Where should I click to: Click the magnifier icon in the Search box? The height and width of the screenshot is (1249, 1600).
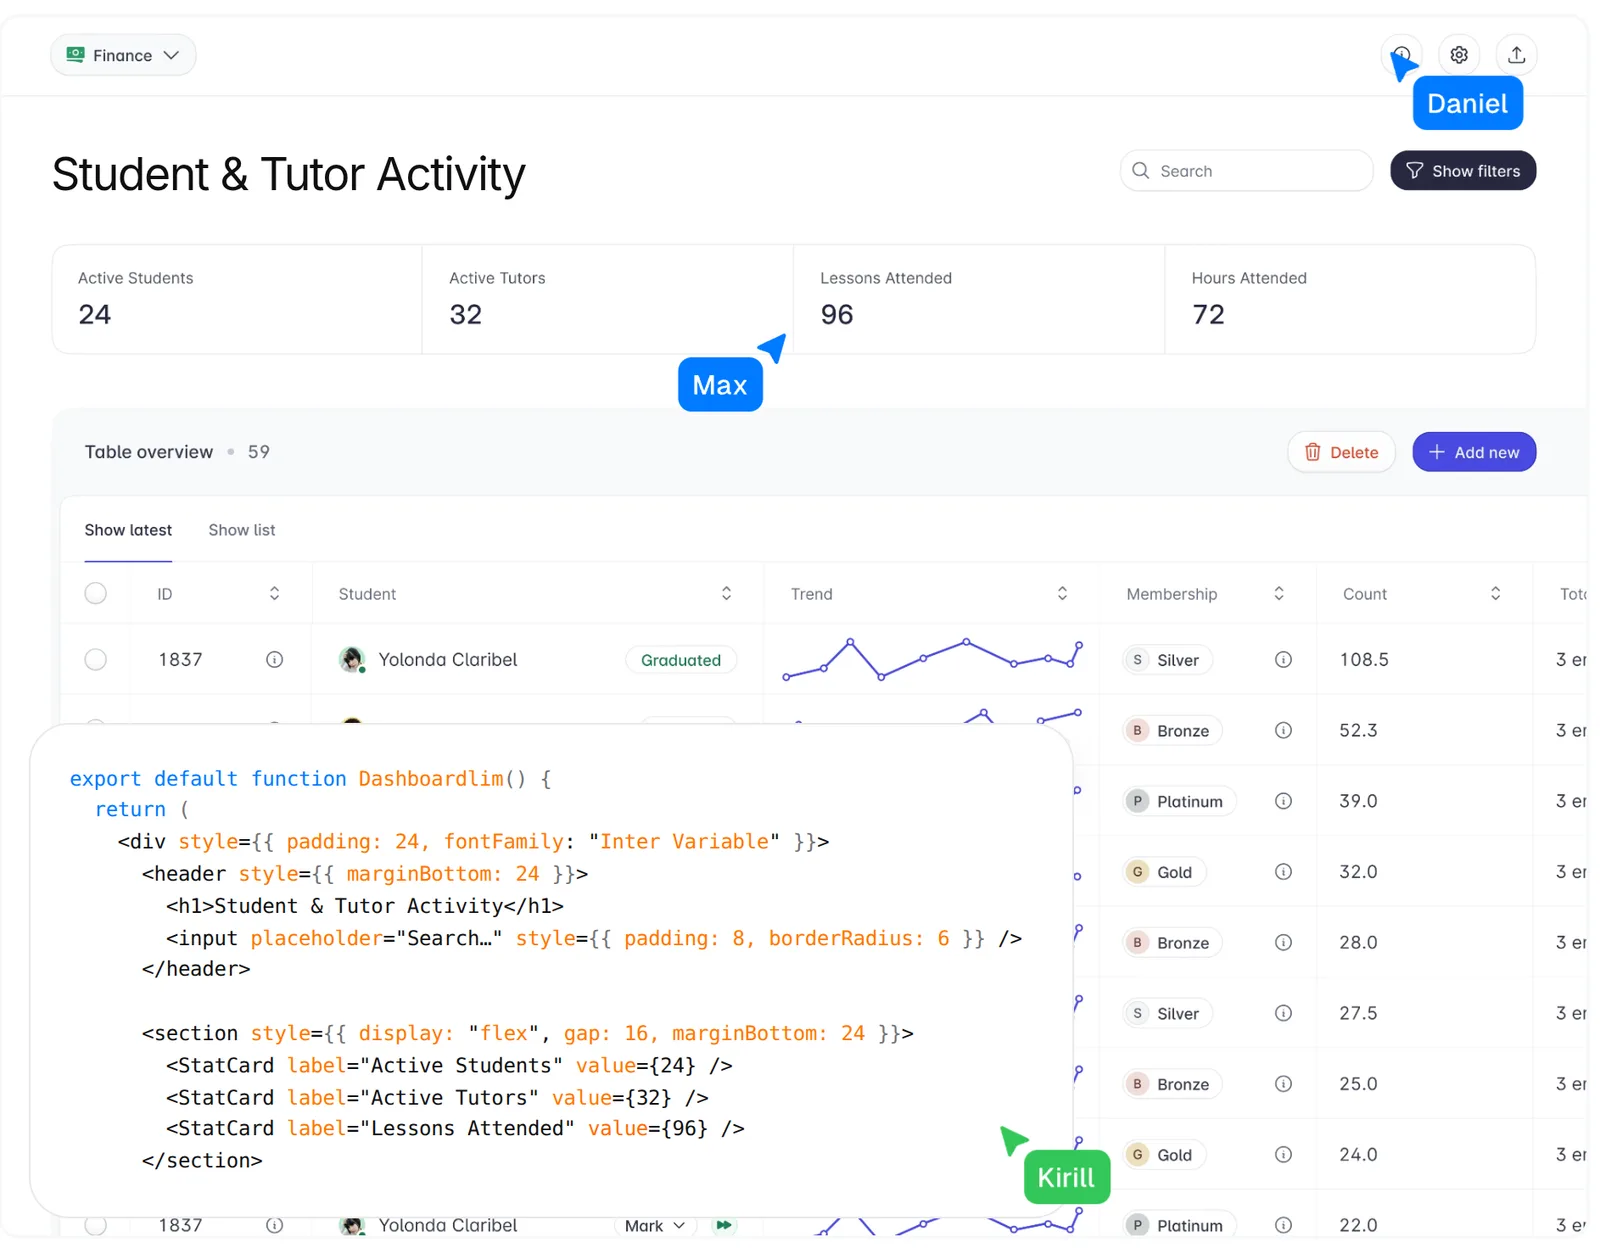coord(1140,171)
